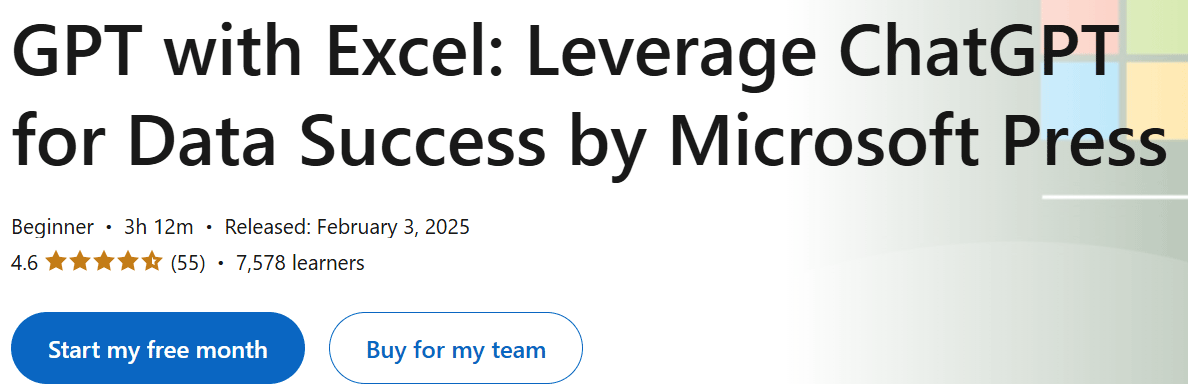Screen dimensions: 1188x384
Task: Click the white line below the logo
Action: pos(1115,197)
